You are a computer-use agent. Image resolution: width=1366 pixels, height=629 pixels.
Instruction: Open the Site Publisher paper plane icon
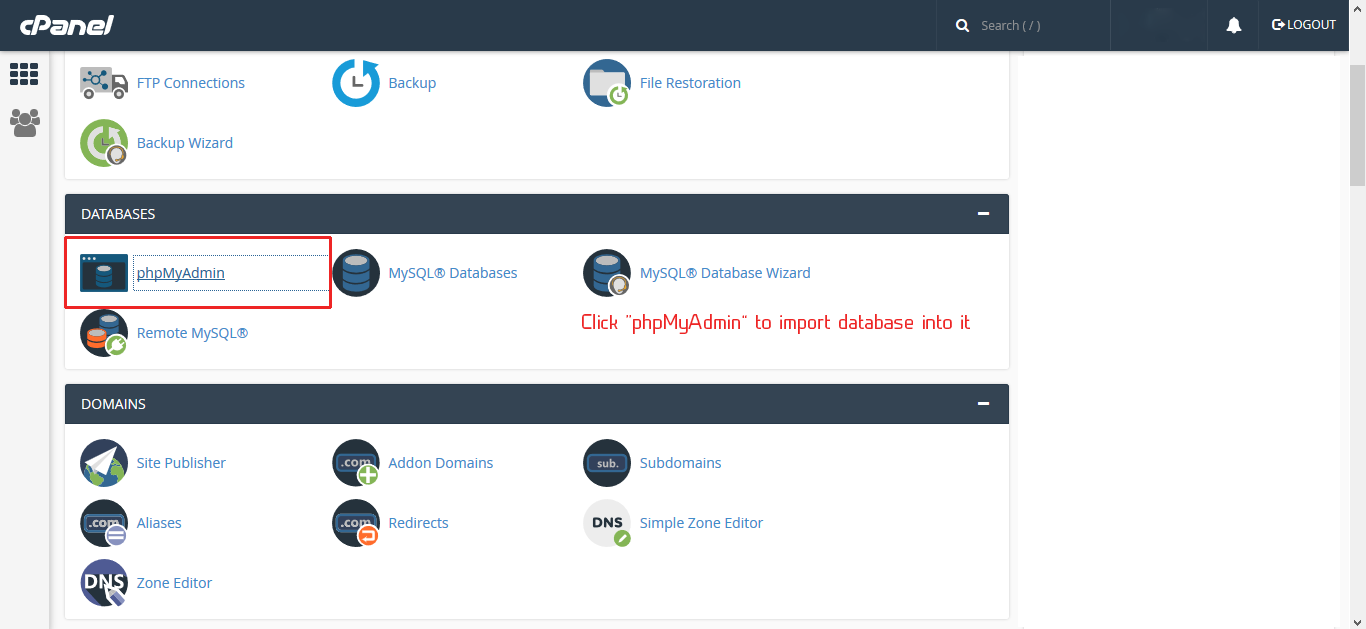[x=104, y=463]
